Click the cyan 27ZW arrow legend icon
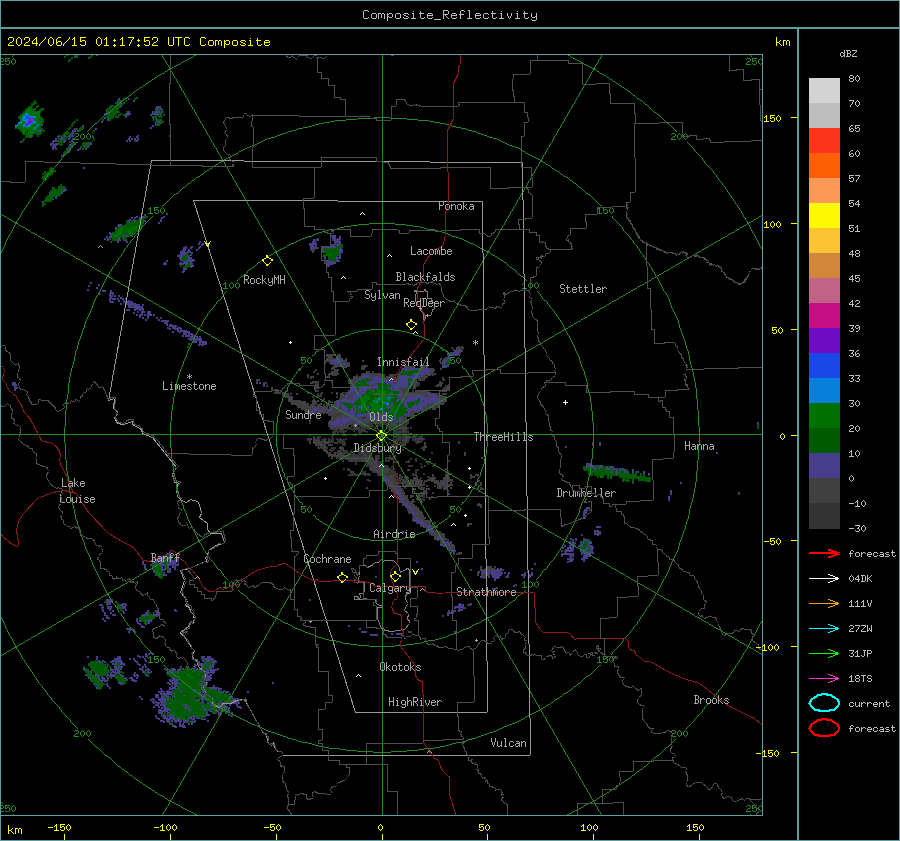900x841 pixels. click(824, 629)
